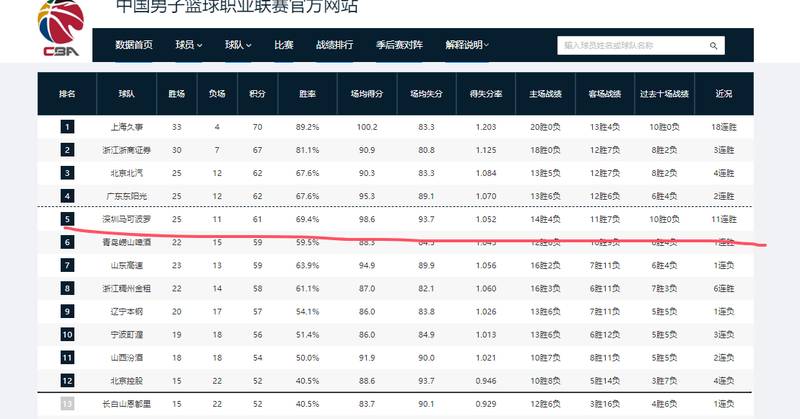Click the CBA league logo

[x=61, y=28]
